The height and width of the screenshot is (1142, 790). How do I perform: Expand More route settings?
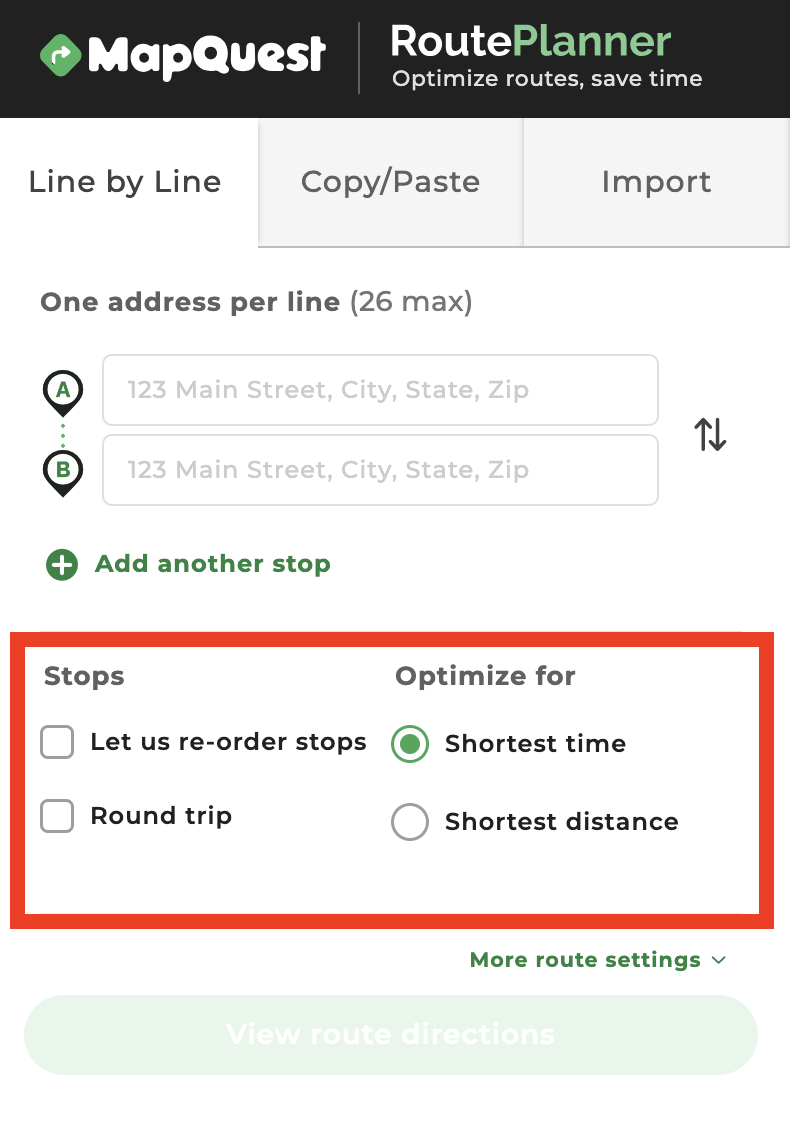(585, 960)
